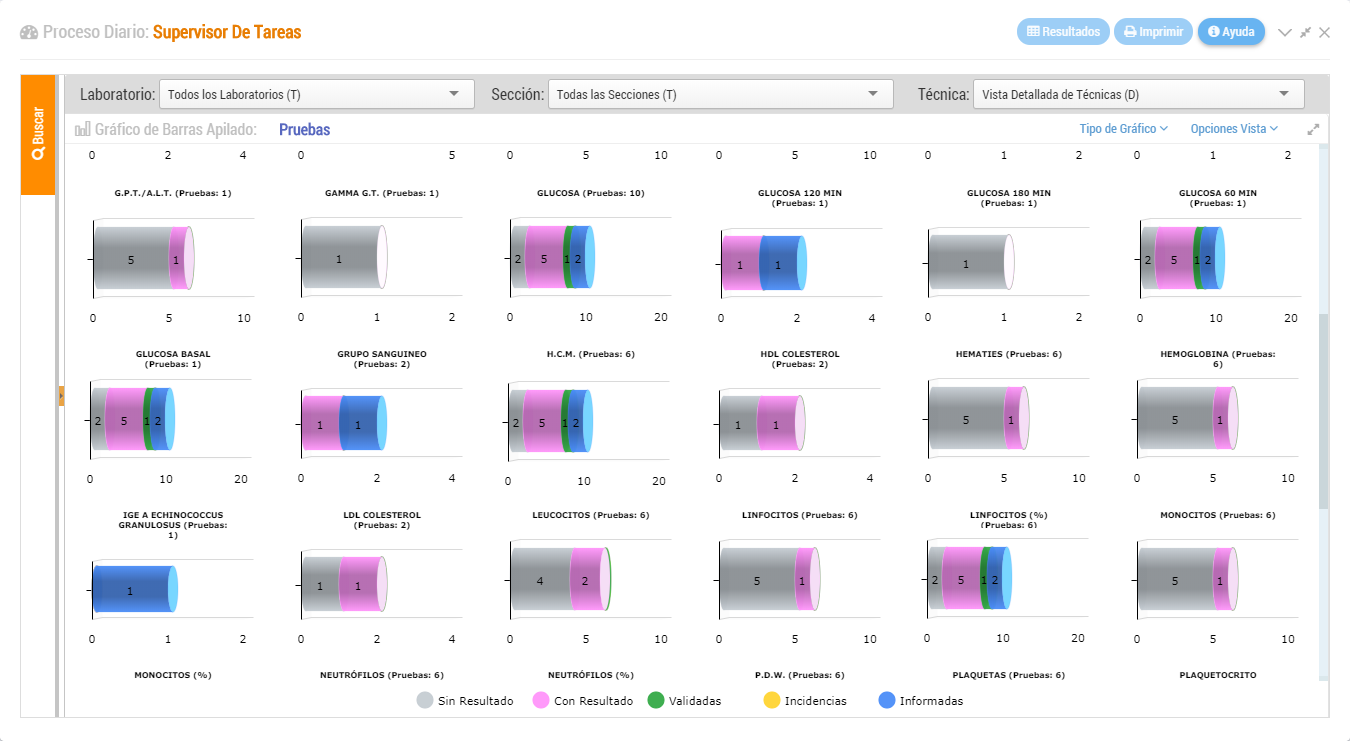Open the Técnica dropdown selector
The height and width of the screenshot is (741, 1350).
tap(1138, 94)
